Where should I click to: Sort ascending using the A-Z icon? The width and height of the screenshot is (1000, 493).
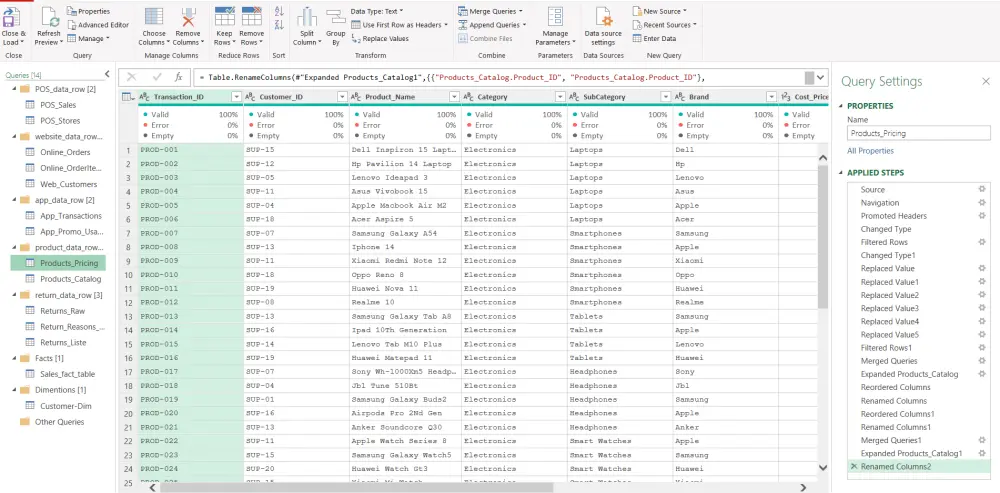click(x=279, y=11)
